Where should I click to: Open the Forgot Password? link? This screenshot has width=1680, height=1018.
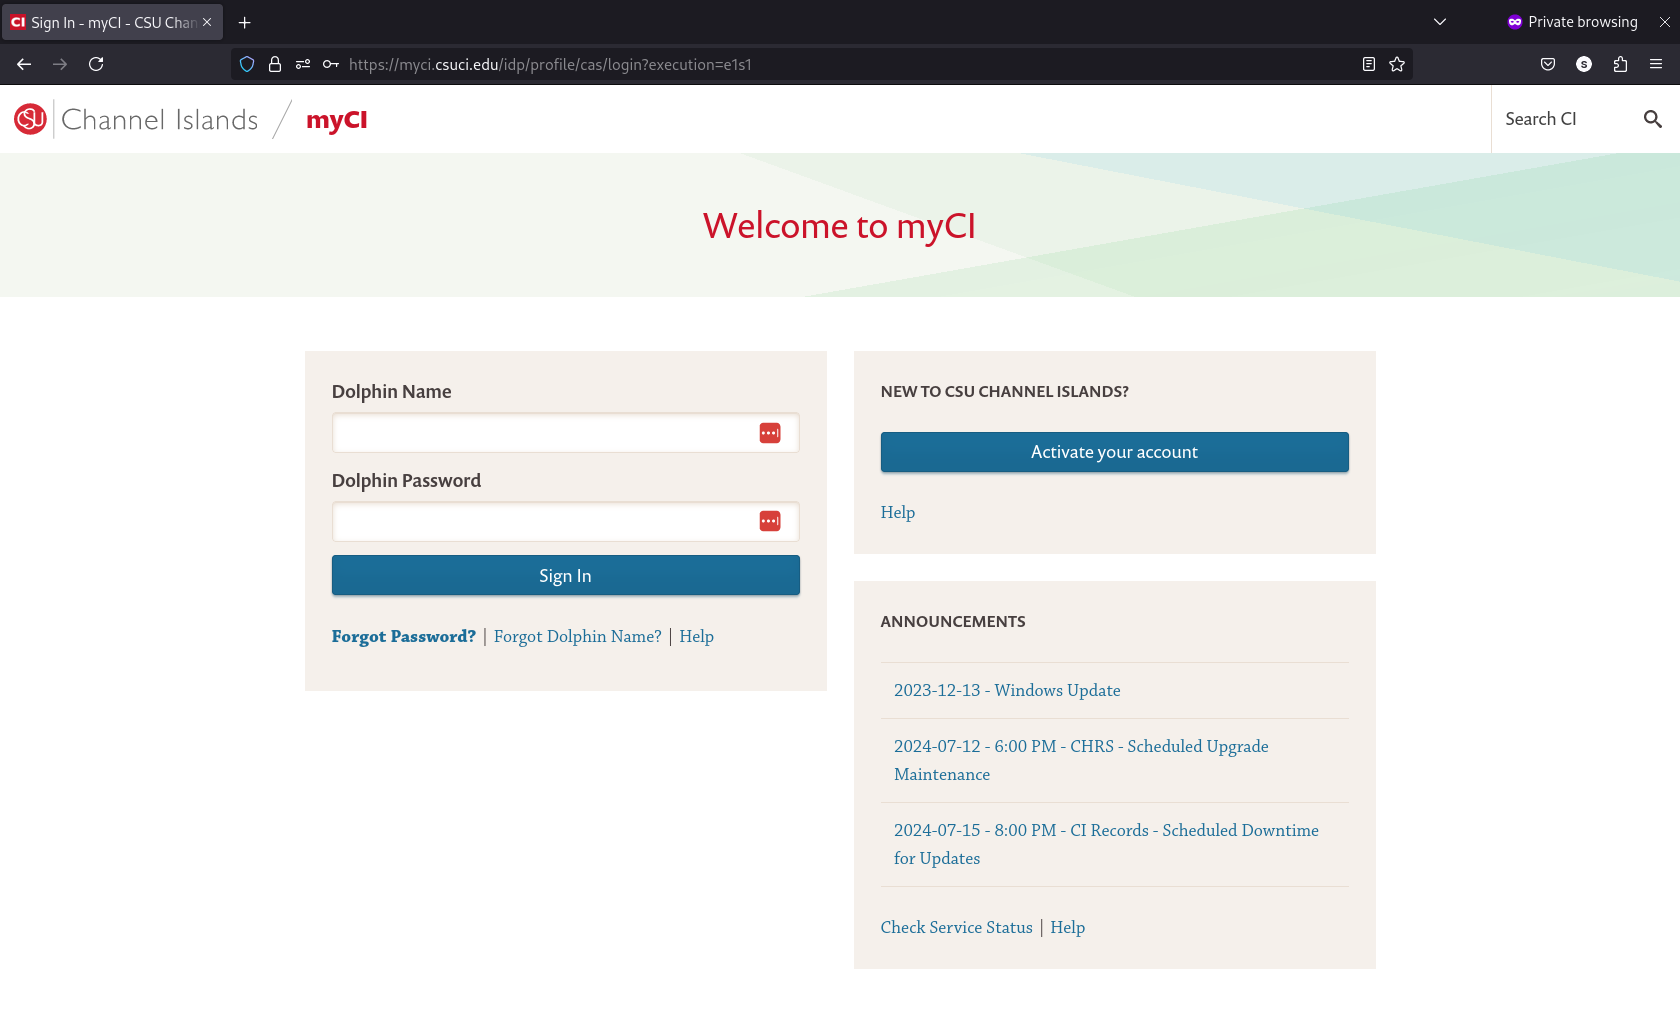coord(404,637)
